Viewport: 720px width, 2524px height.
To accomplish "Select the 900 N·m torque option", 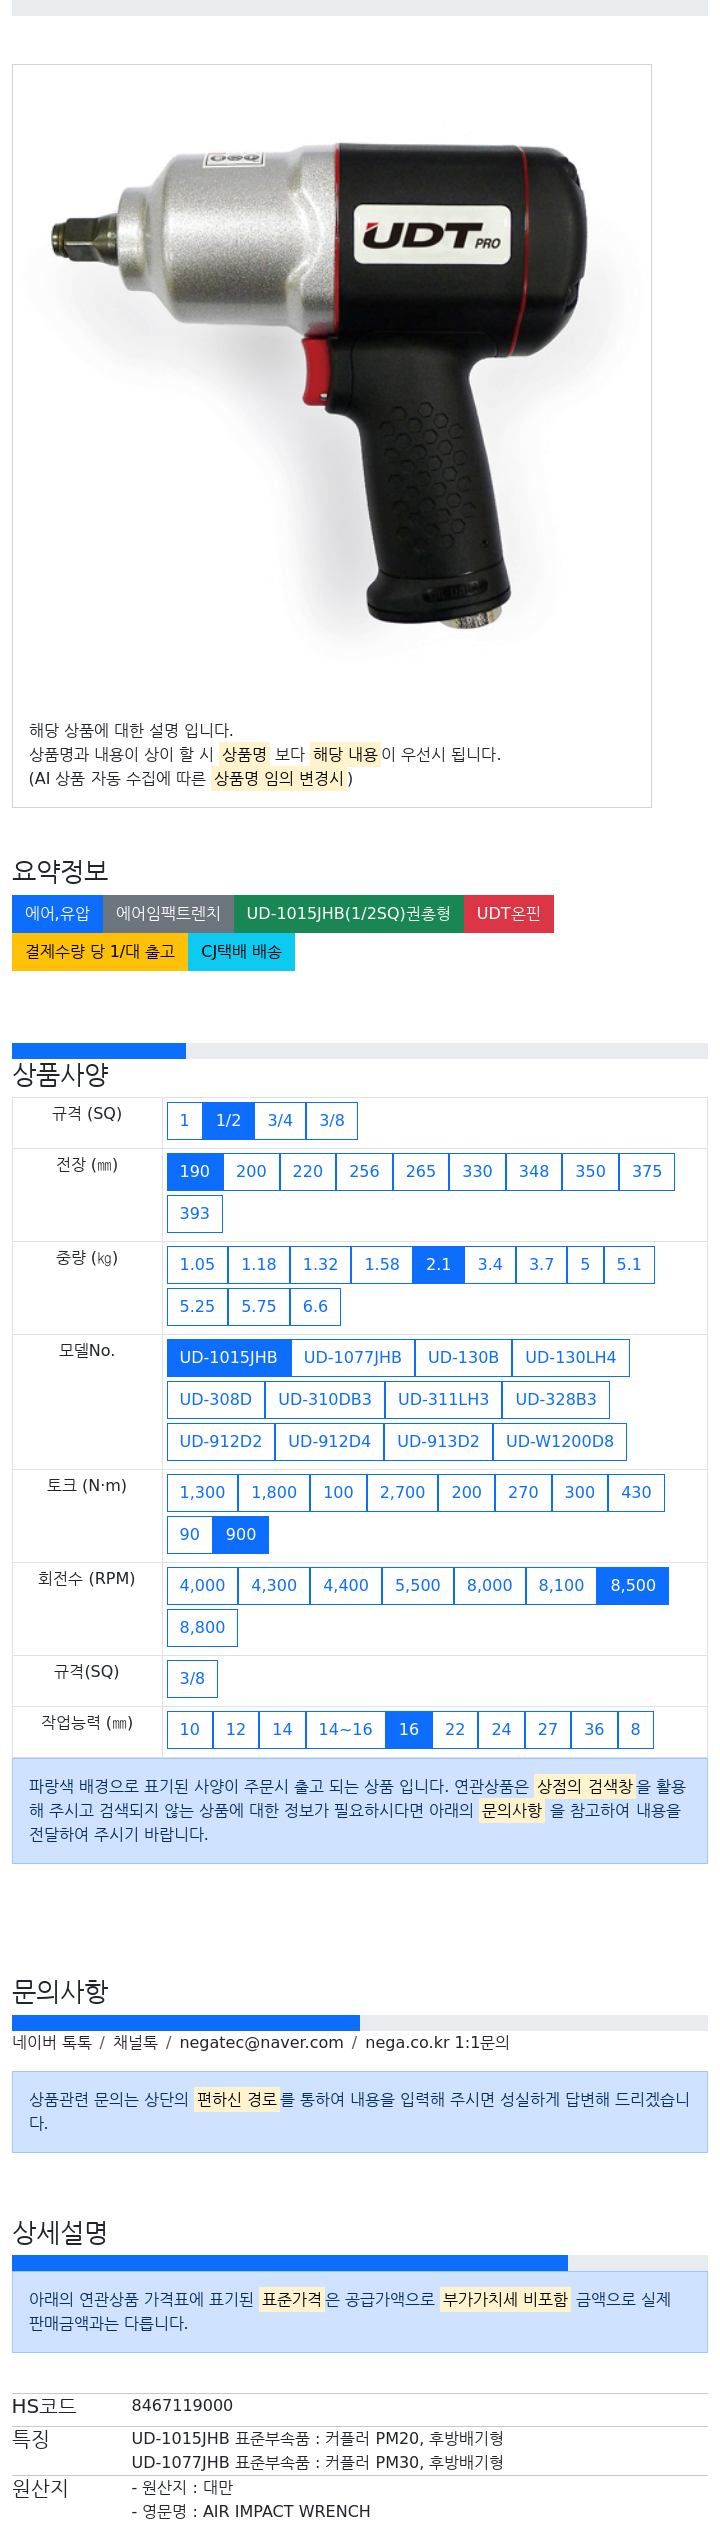I will 241,1534.
